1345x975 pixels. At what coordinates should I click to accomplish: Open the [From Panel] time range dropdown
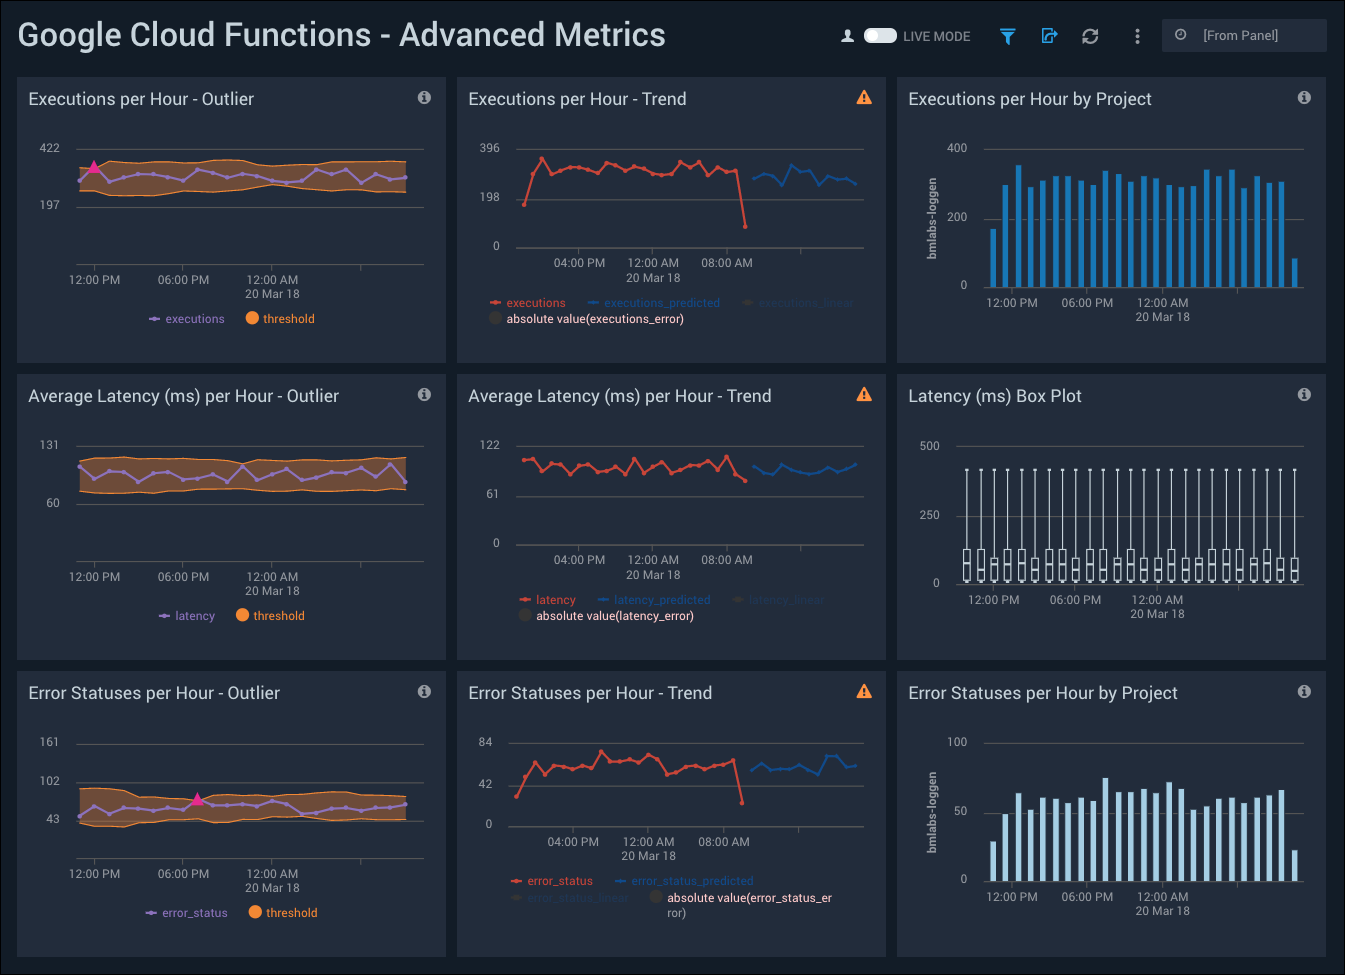pyautogui.click(x=1243, y=35)
